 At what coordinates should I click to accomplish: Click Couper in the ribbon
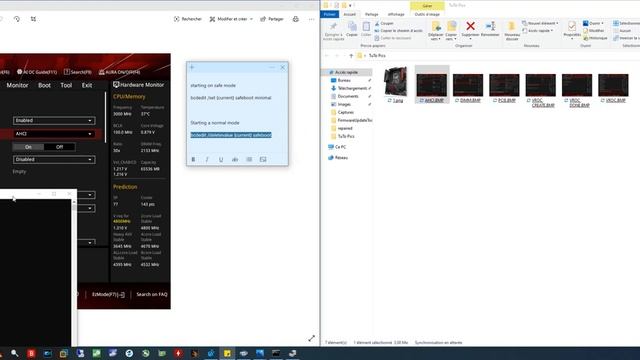click(x=384, y=24)
